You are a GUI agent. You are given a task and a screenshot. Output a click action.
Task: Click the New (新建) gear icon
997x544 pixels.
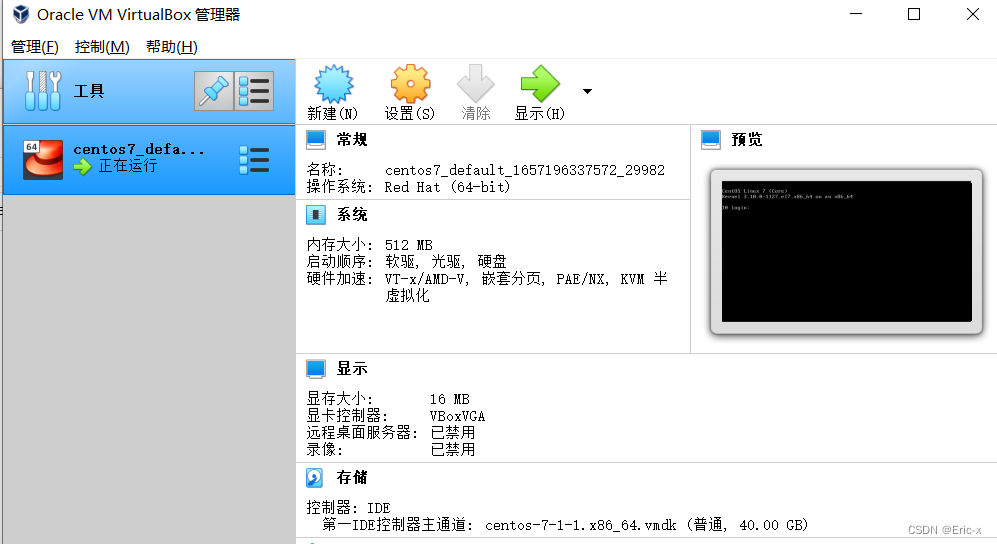tap(333, 83)
